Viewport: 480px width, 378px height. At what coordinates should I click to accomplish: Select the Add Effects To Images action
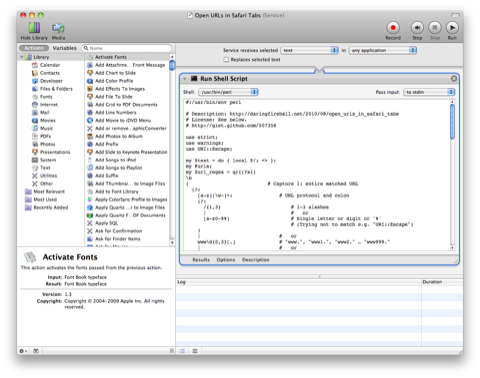120,89
